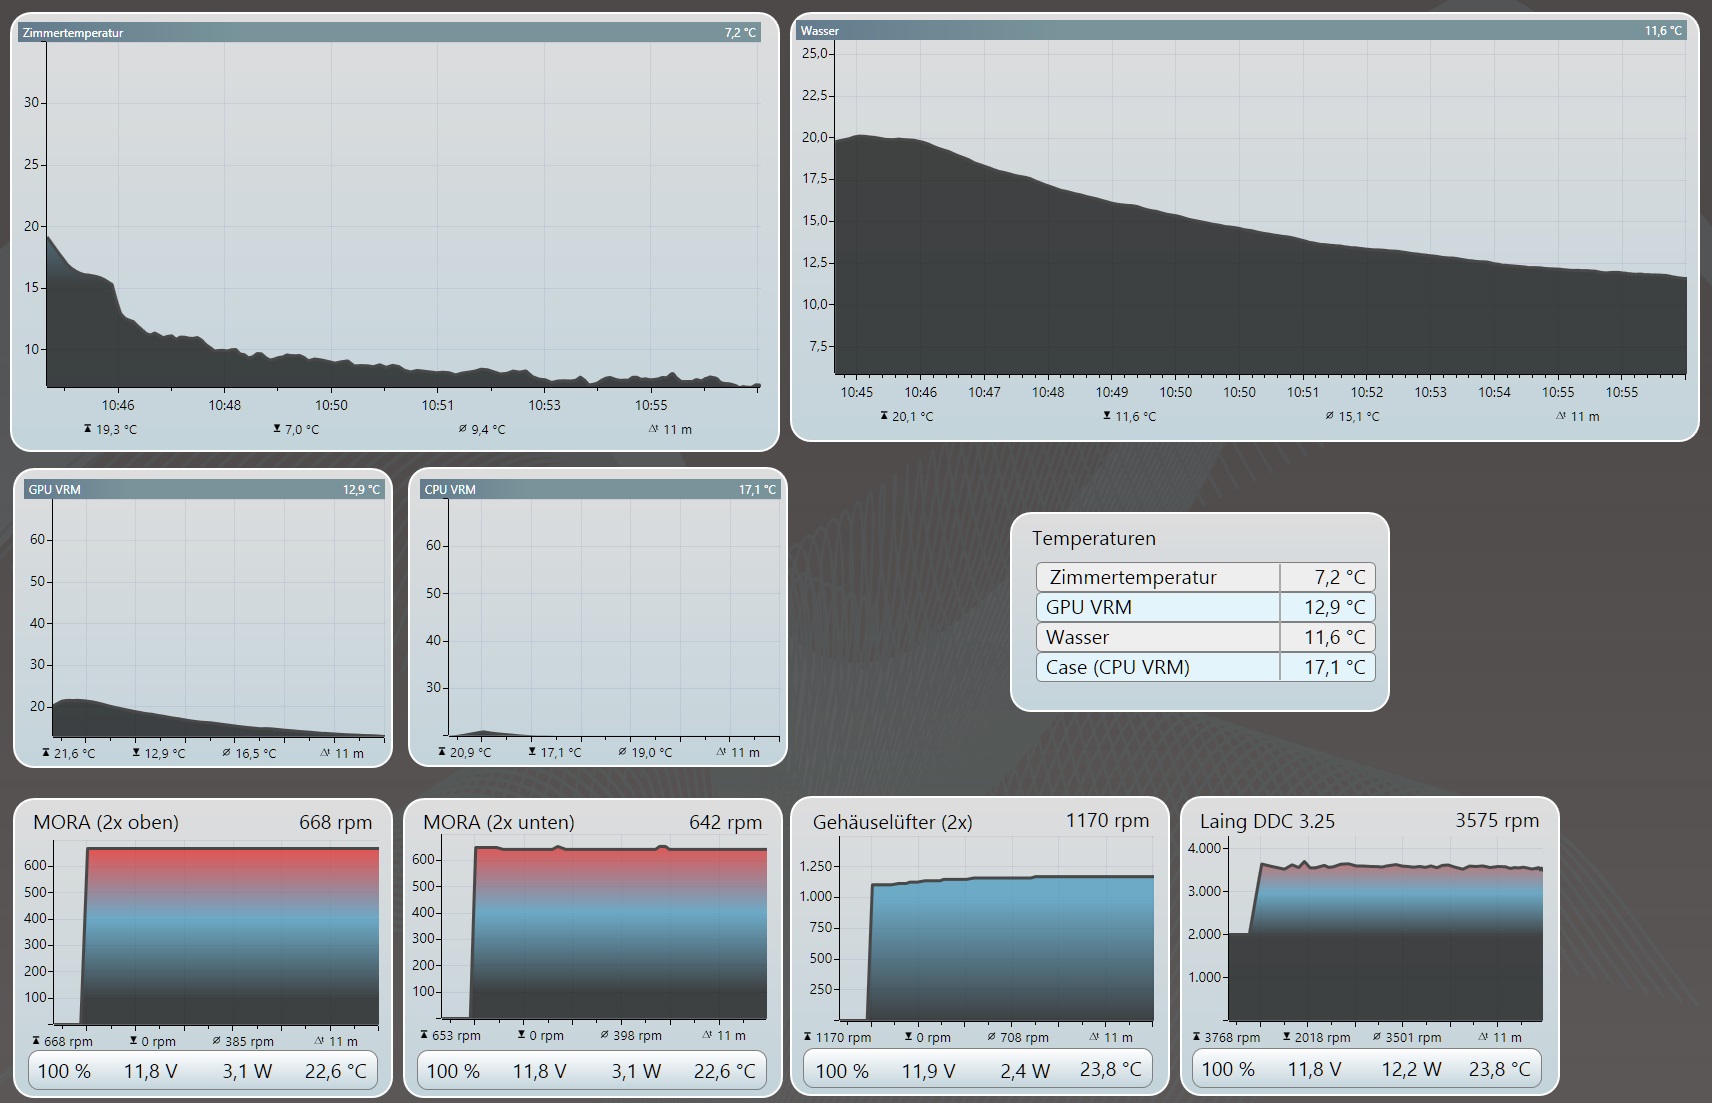Screen dimensions: 1712x1103
Task: Click the 668 rpm reading in MORA (2x oben) header
Action: coord(336,823)
